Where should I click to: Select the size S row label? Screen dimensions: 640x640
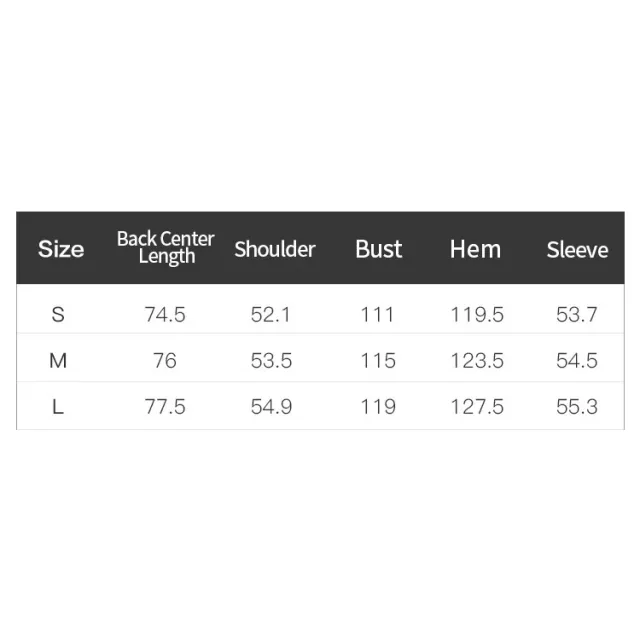[58, 314]
